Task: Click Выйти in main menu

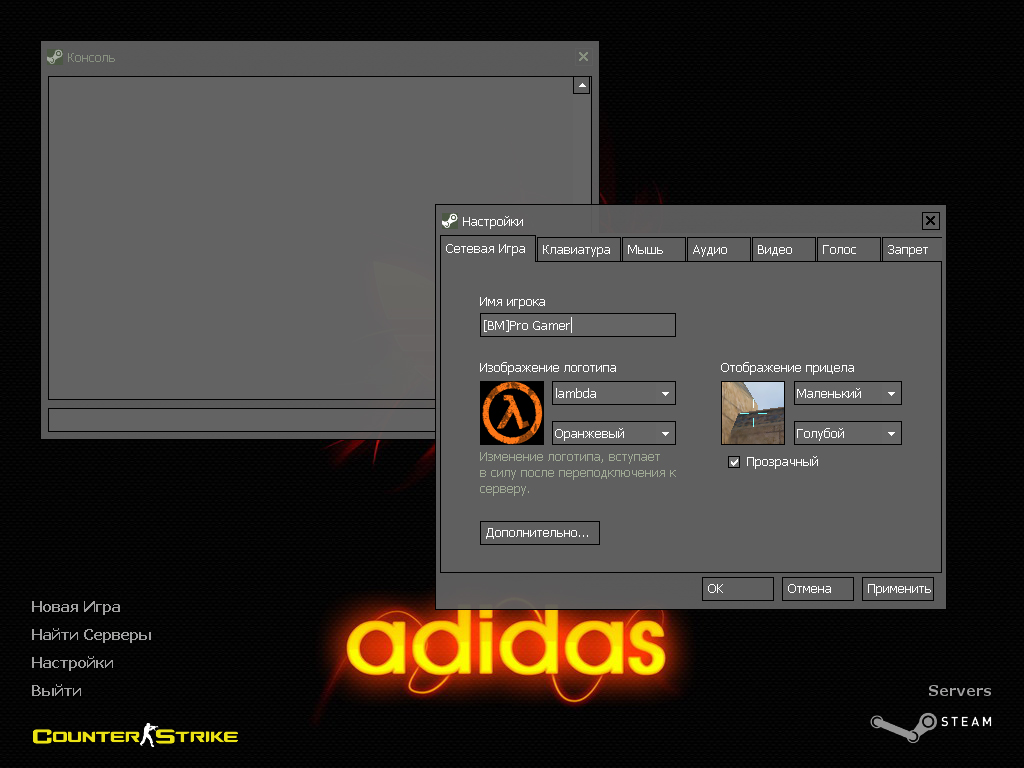Action: pyautogui.click(x=56, y=691)
